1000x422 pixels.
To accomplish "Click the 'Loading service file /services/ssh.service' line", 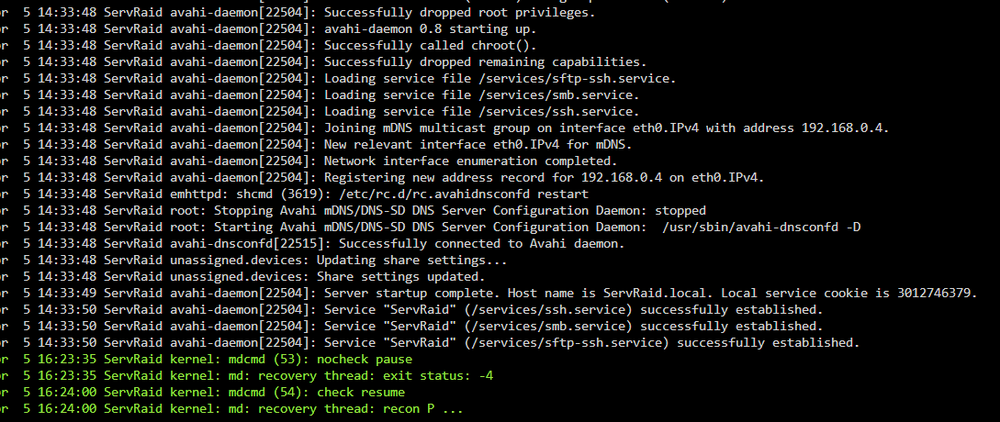I will [320, 112].
